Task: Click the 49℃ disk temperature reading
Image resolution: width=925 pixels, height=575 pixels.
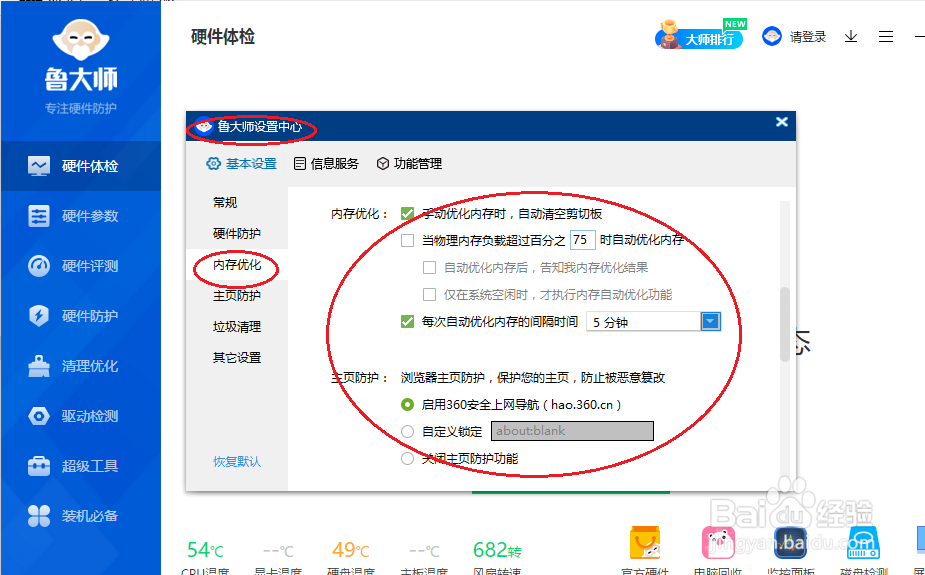Action: 350,550
